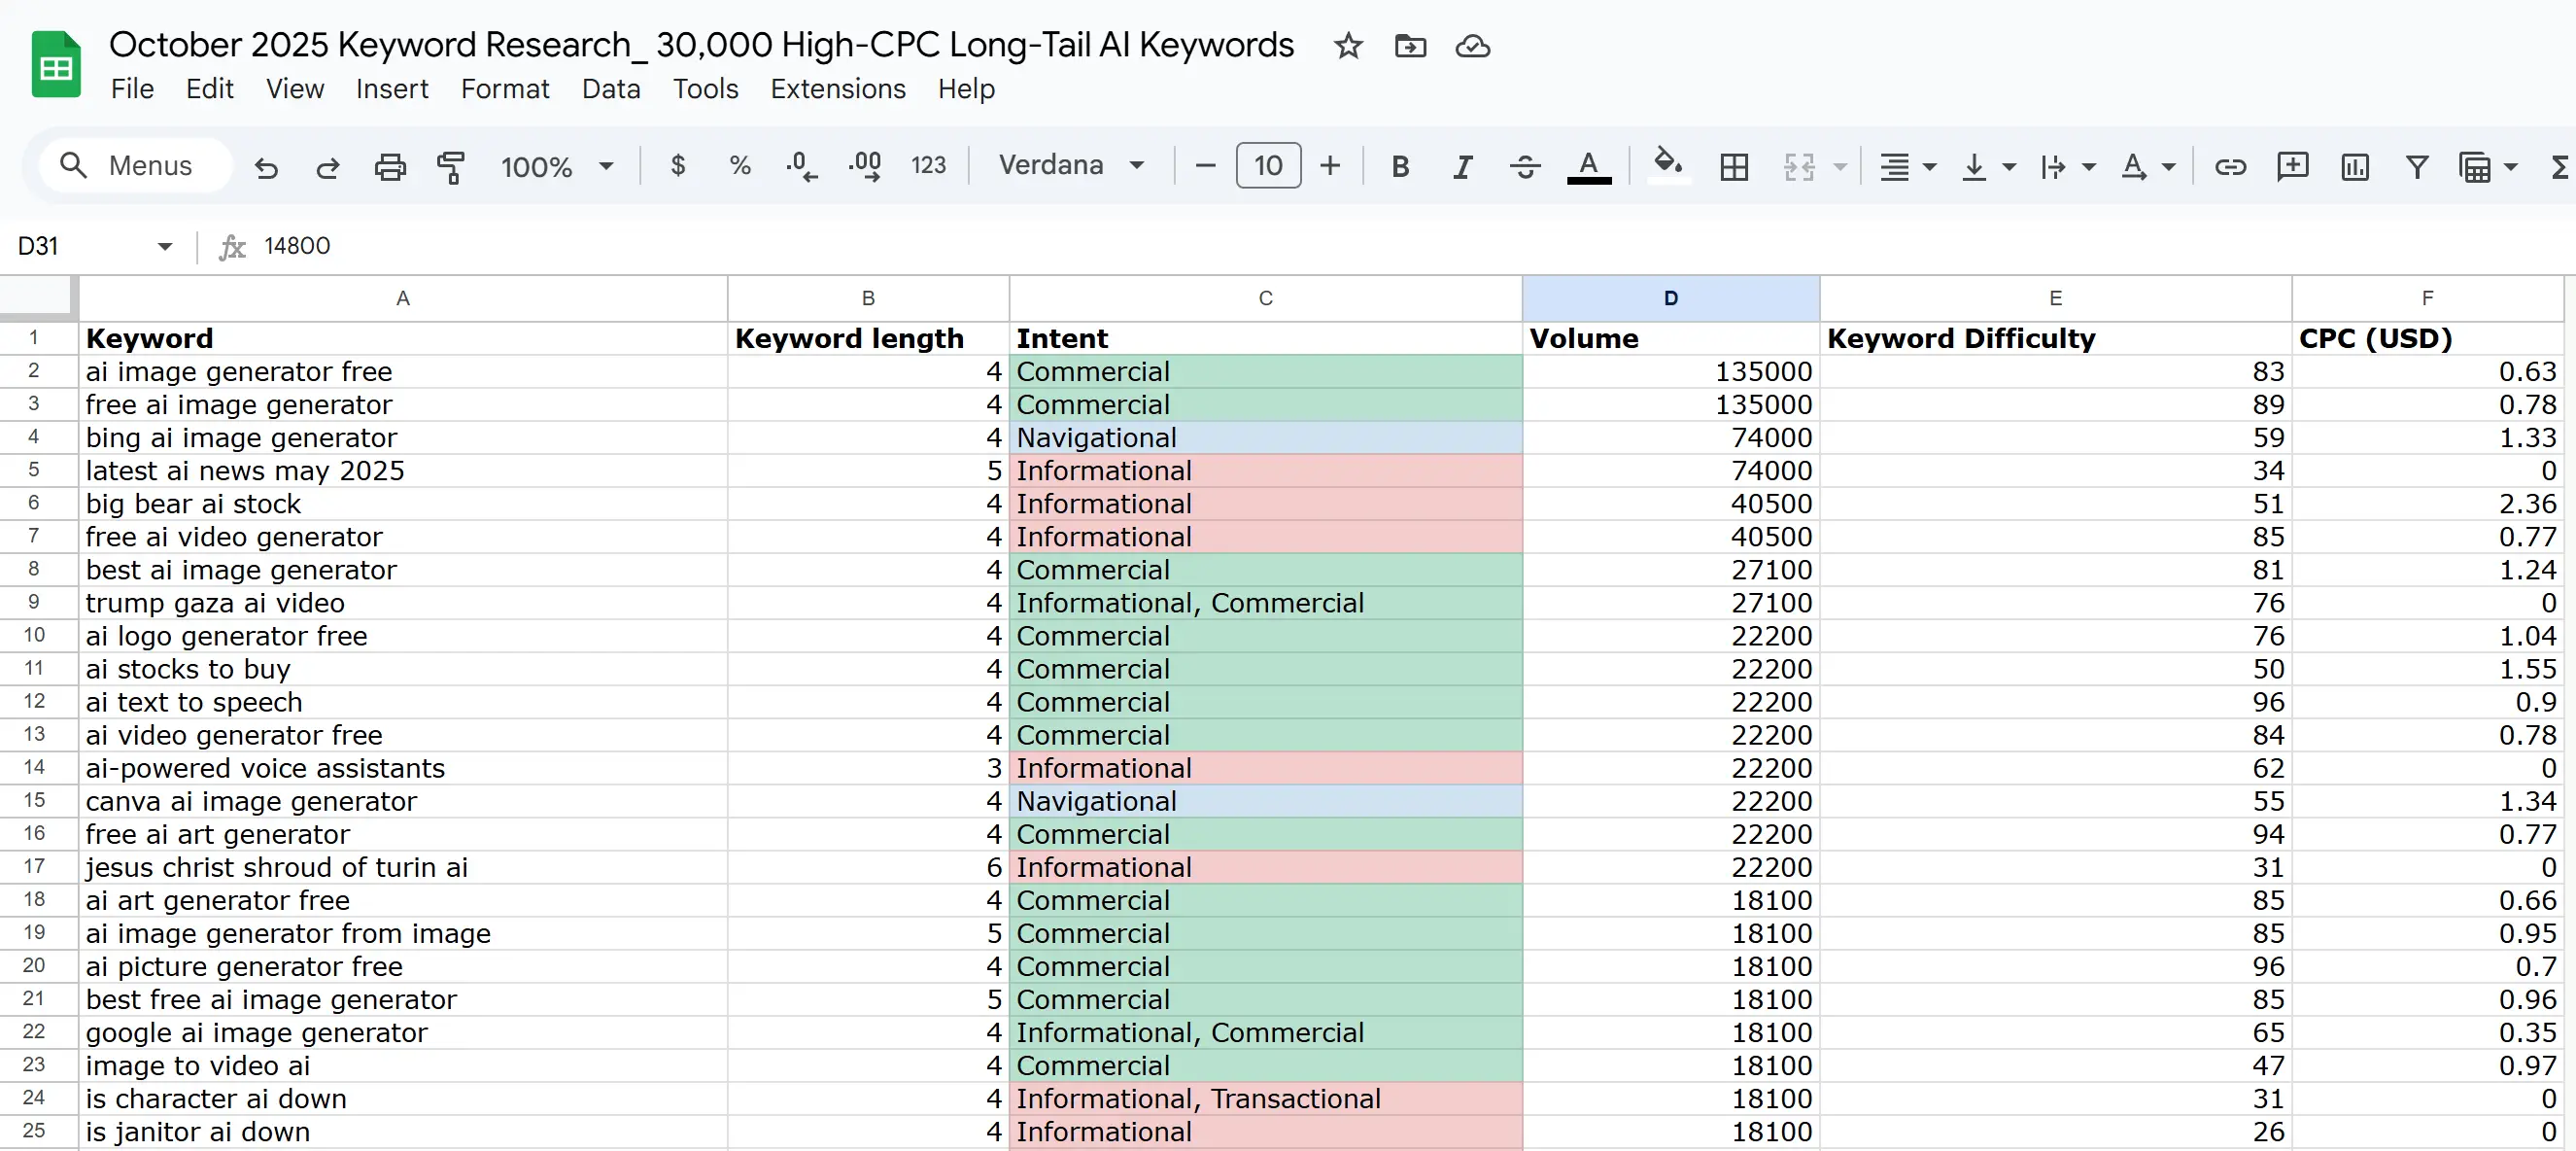Click the borders grid icon
This screenshot has height=1151, width=2576.
tap(1733, 166)
